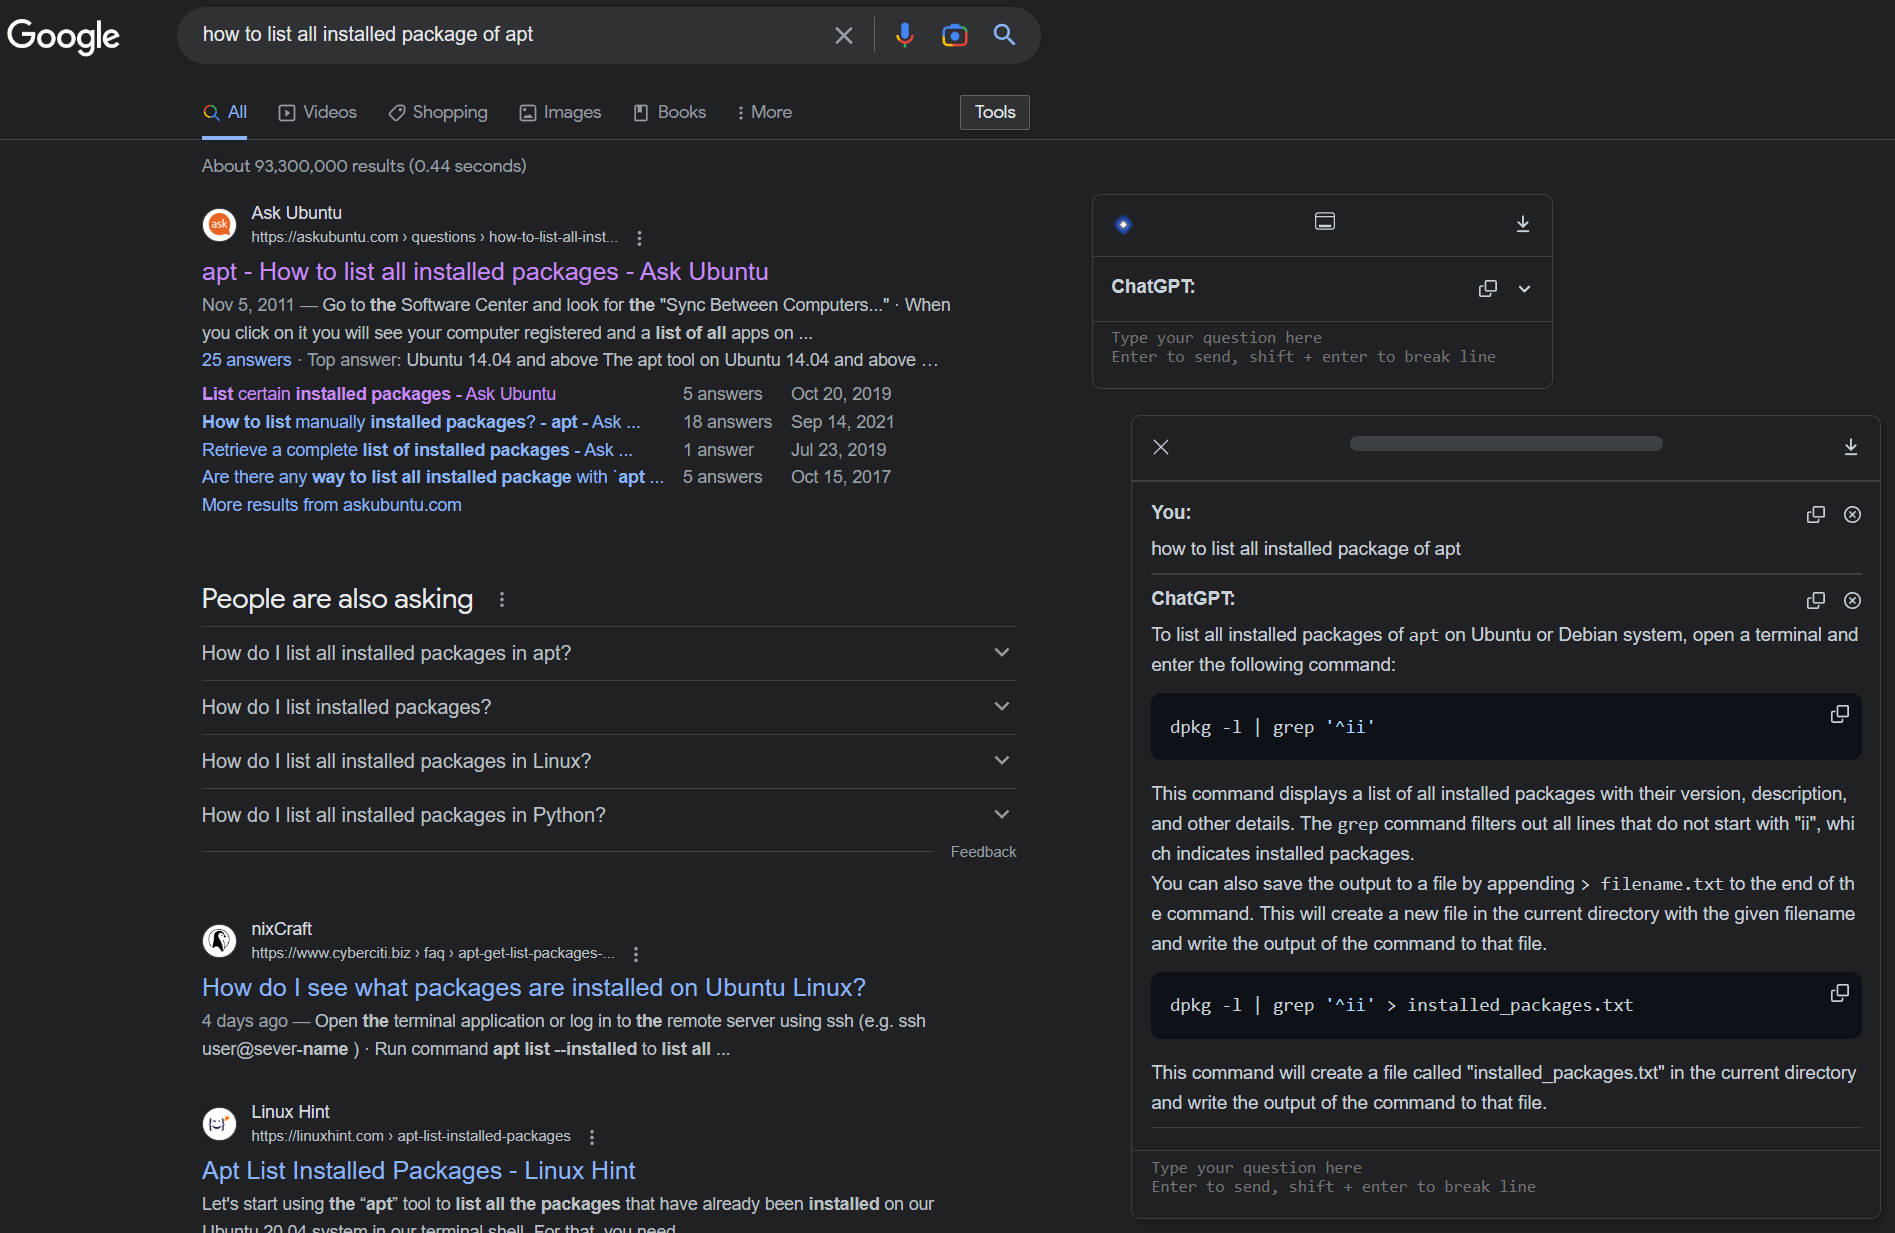Expand How do I list installed packages?
This screenshot has height=1233, width=1895.
coord(609,707)
